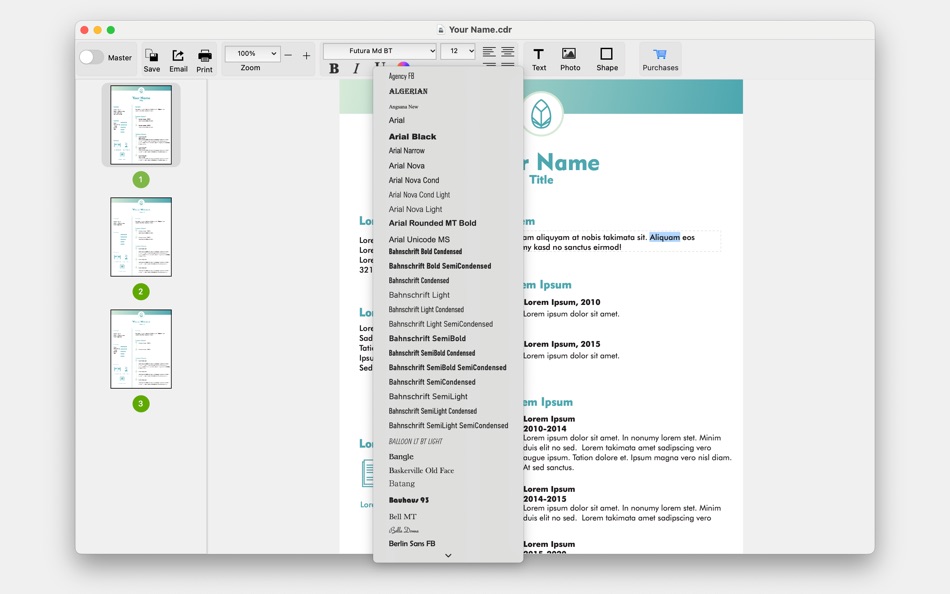Viewport: 950px width, 594px height.
Task: Click the green page number 3 badge
Action: [141, 404]
